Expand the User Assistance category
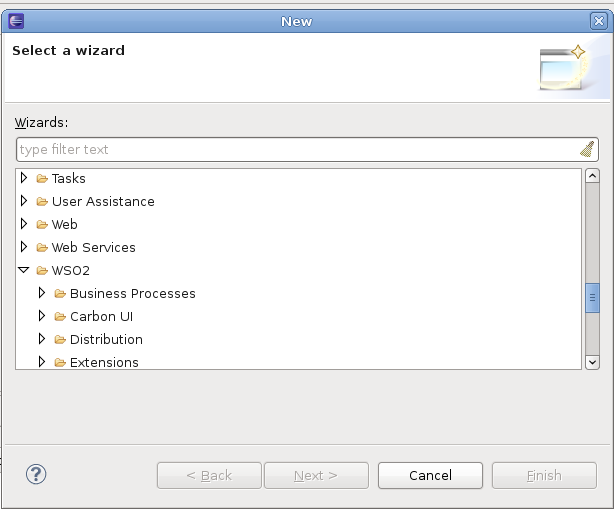This screenshot has height=510, width=614. pos(24,201)
